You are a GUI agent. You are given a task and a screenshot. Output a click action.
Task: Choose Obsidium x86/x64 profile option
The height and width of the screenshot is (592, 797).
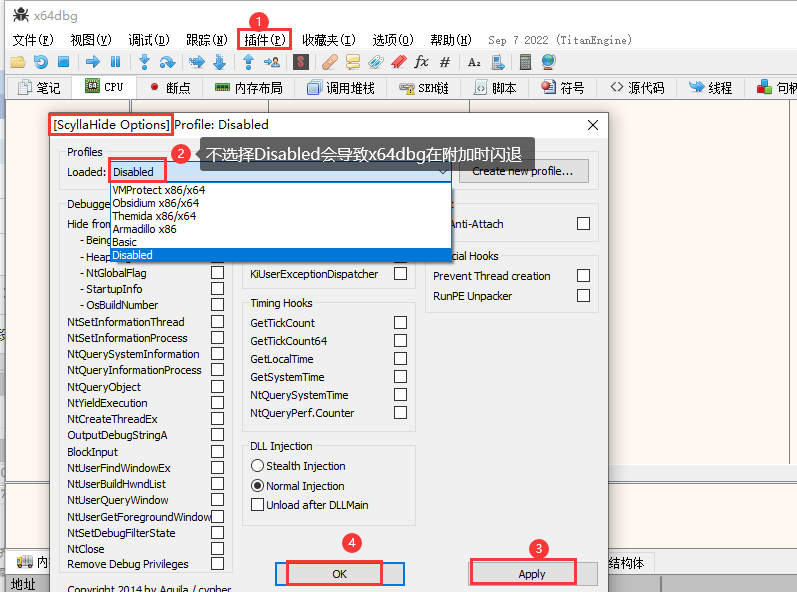281,203
